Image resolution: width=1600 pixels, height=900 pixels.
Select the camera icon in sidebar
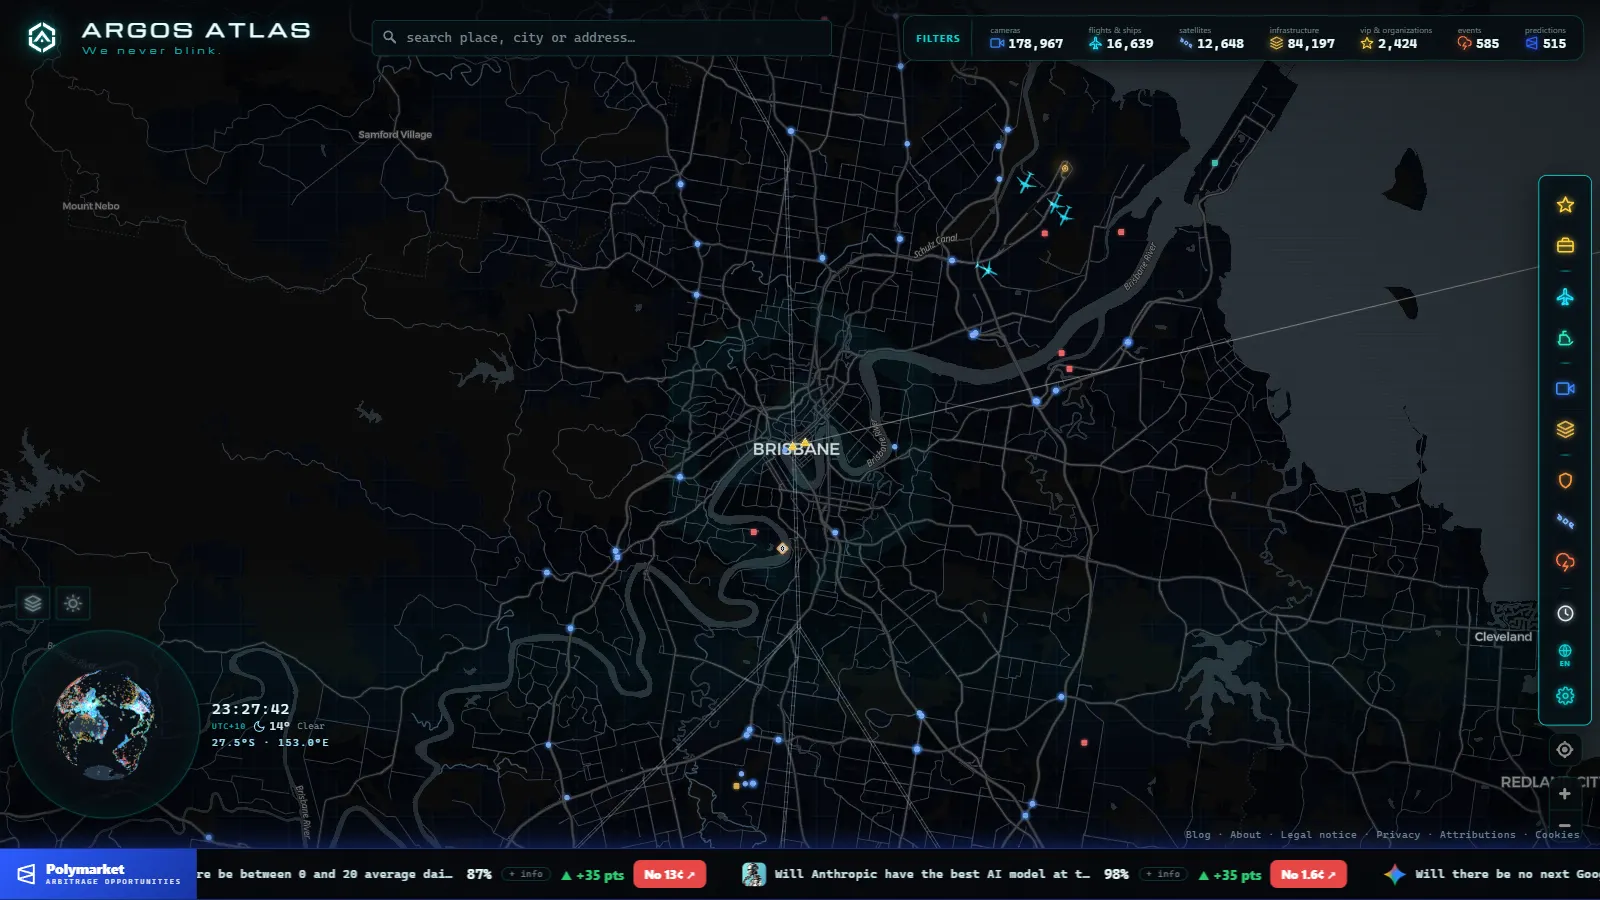(1565, 389)
